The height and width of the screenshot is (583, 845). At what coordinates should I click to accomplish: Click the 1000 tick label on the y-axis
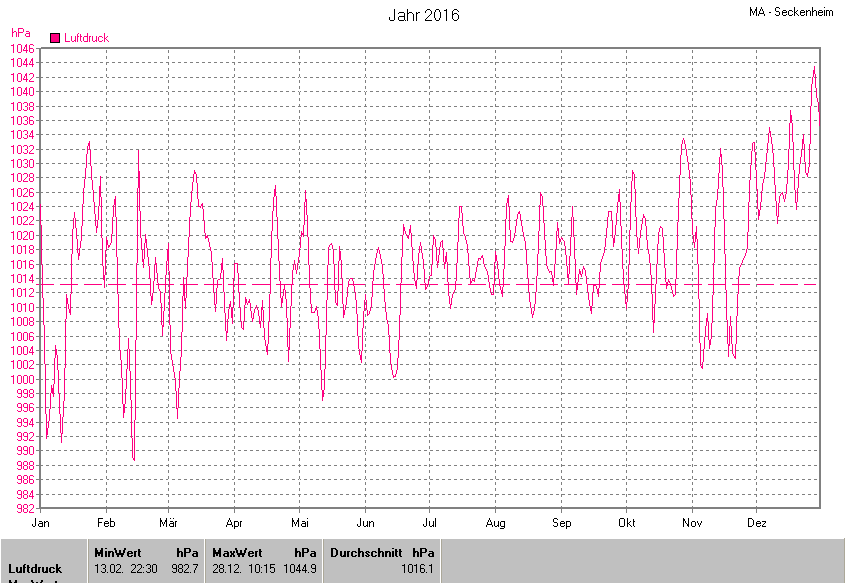22,379
